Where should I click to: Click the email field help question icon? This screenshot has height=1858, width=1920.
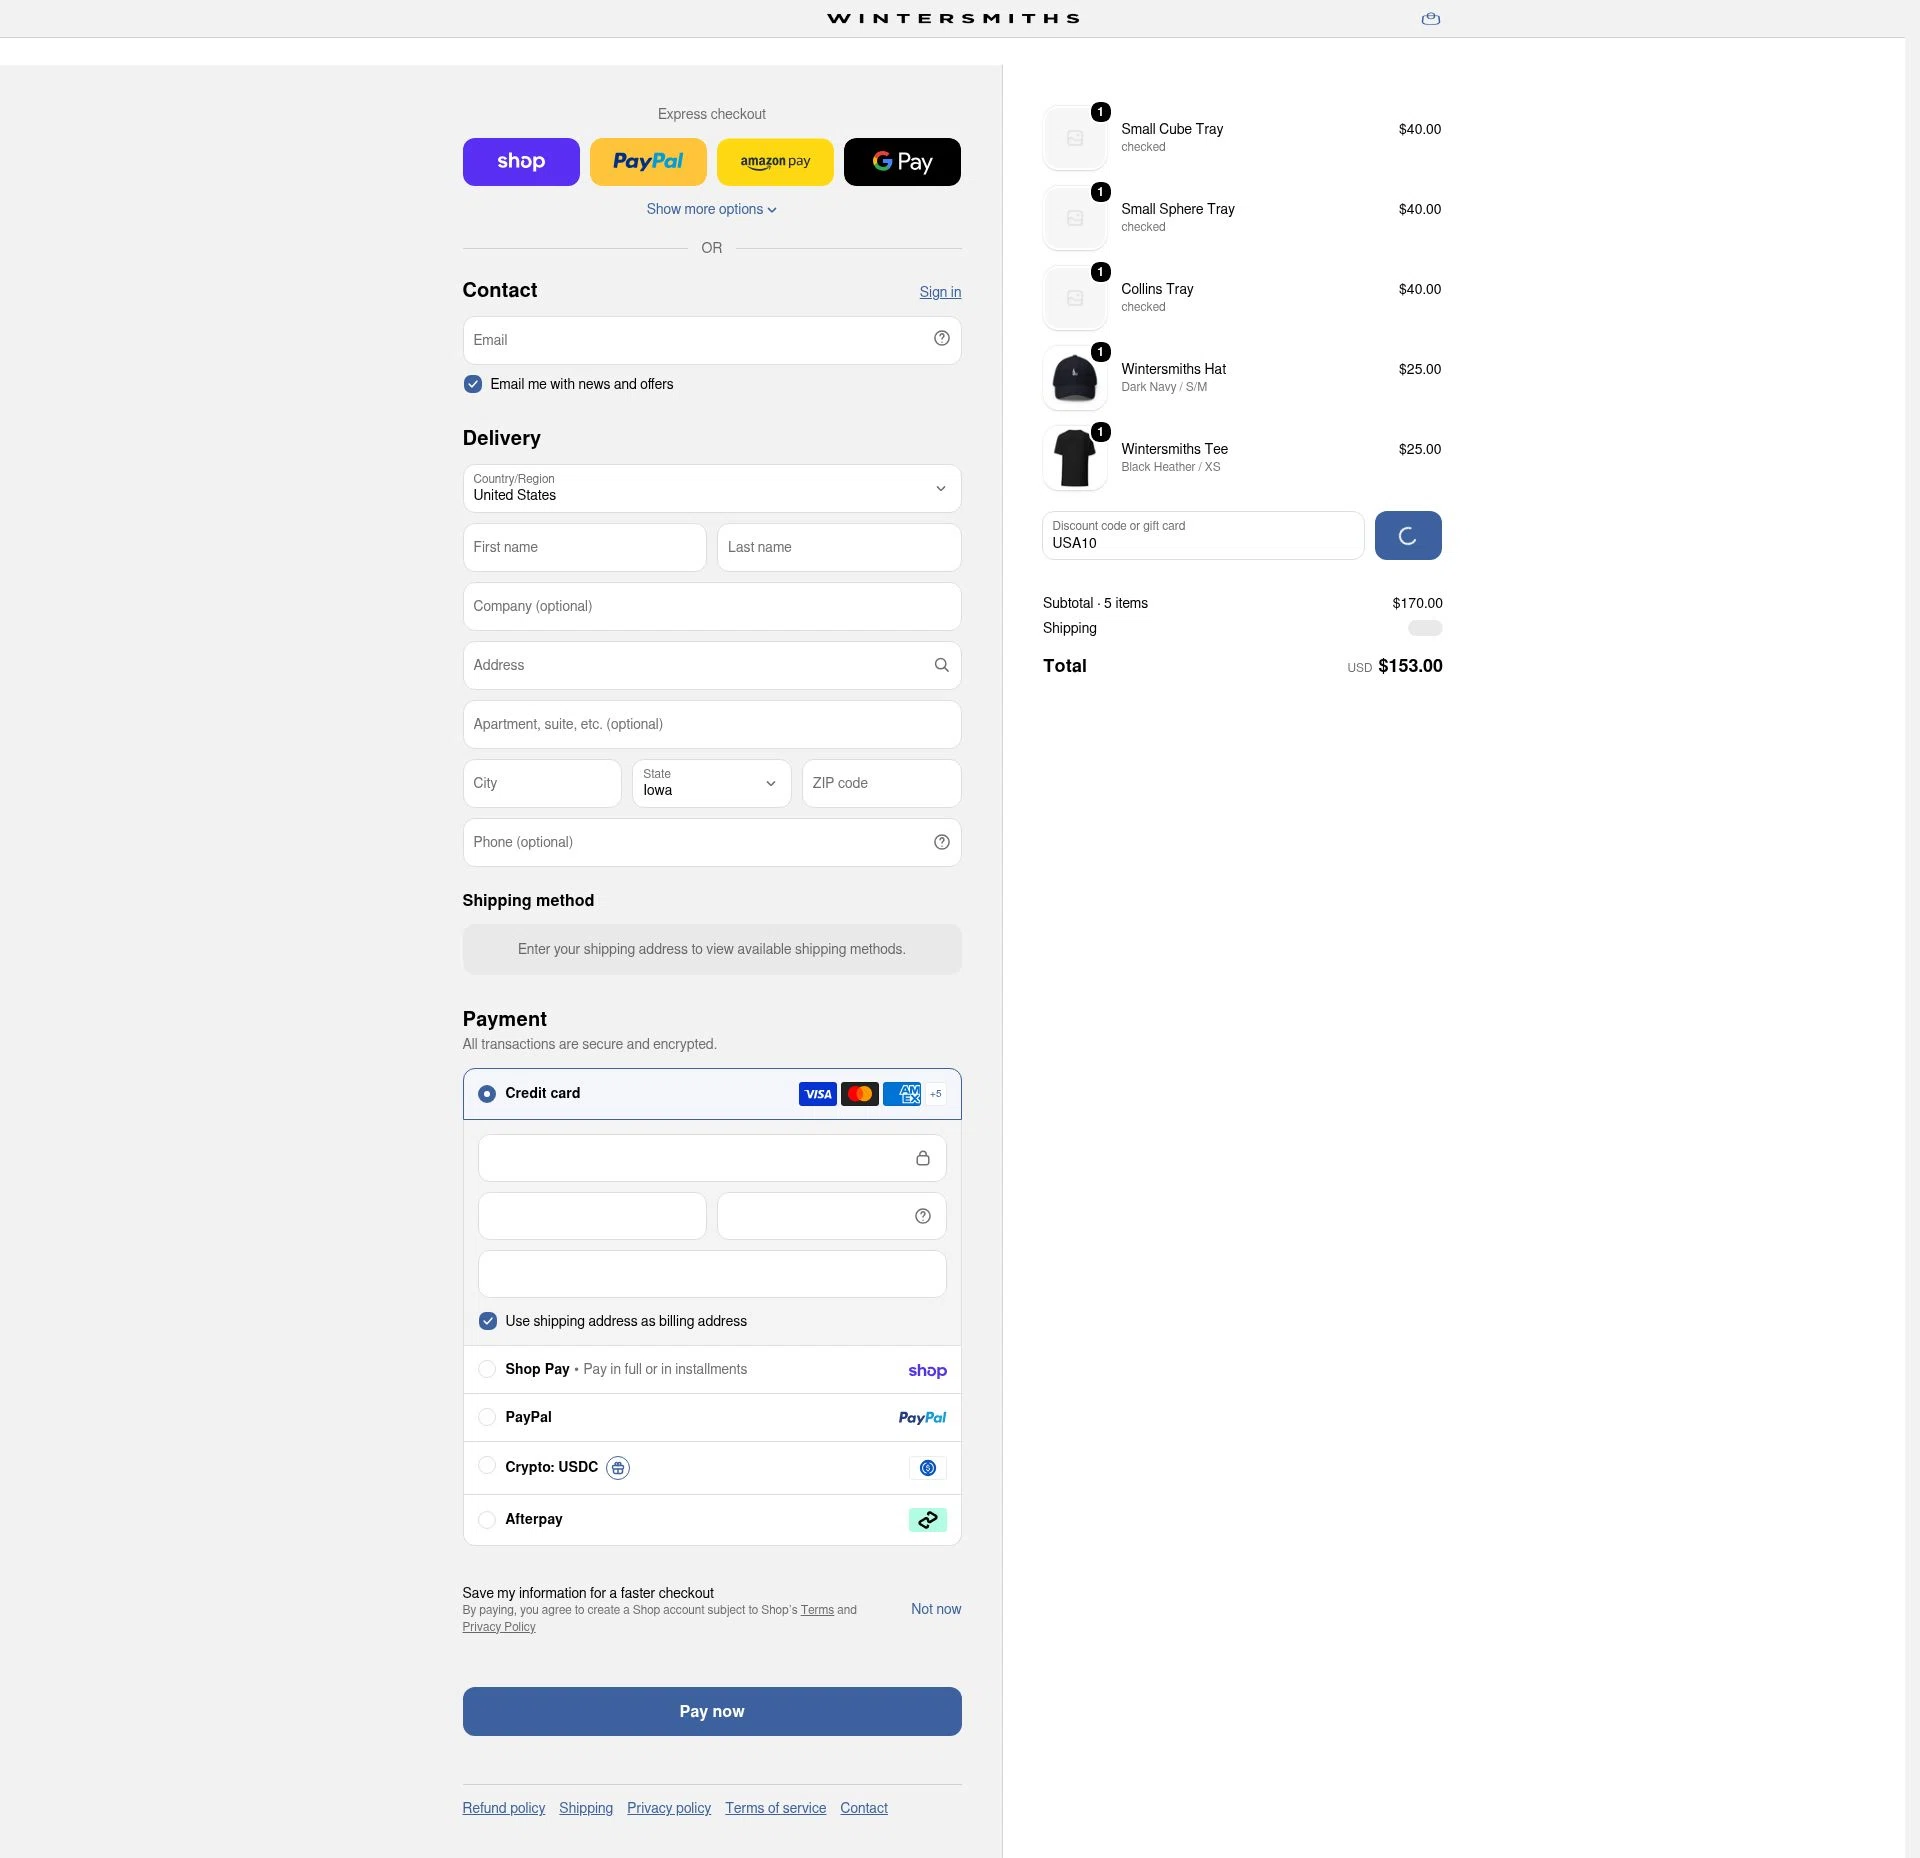(941, 339)
